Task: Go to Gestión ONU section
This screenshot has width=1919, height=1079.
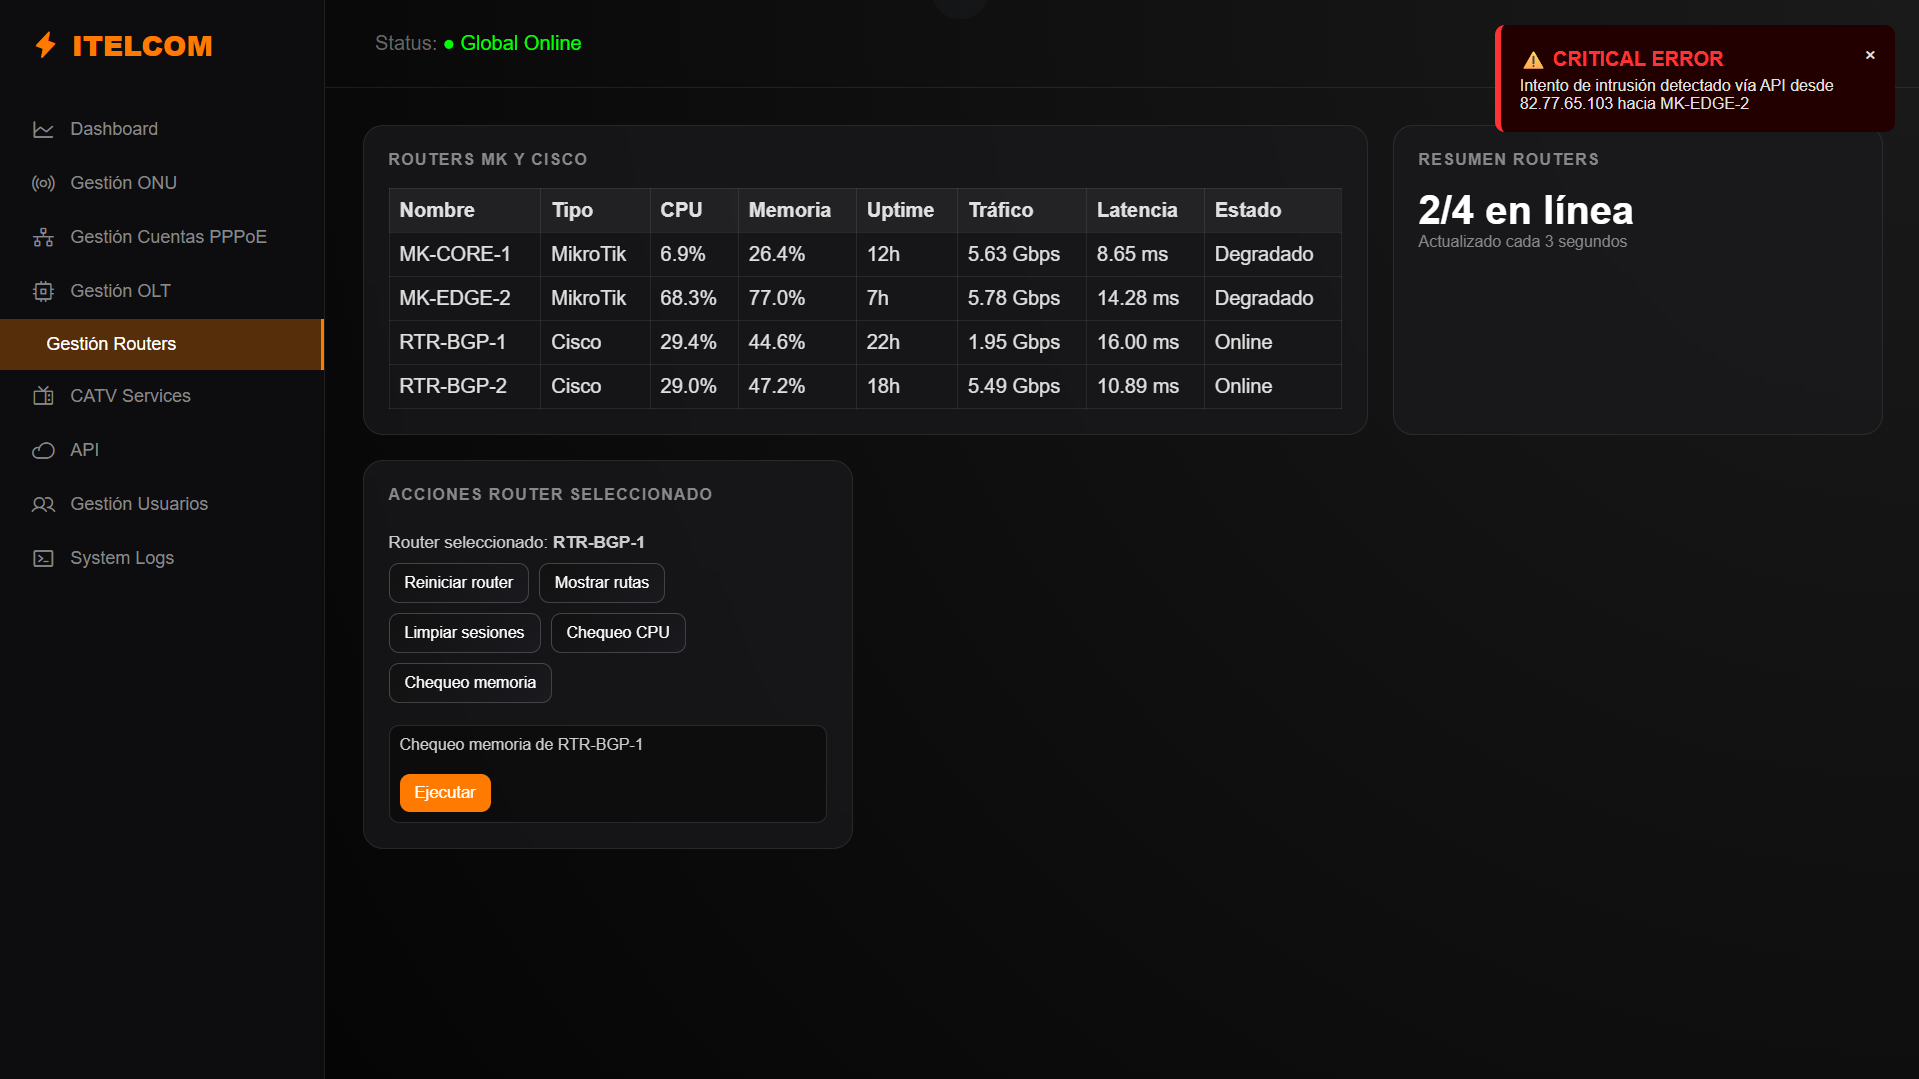Action: pyautogui.click(x=162, y=183)
